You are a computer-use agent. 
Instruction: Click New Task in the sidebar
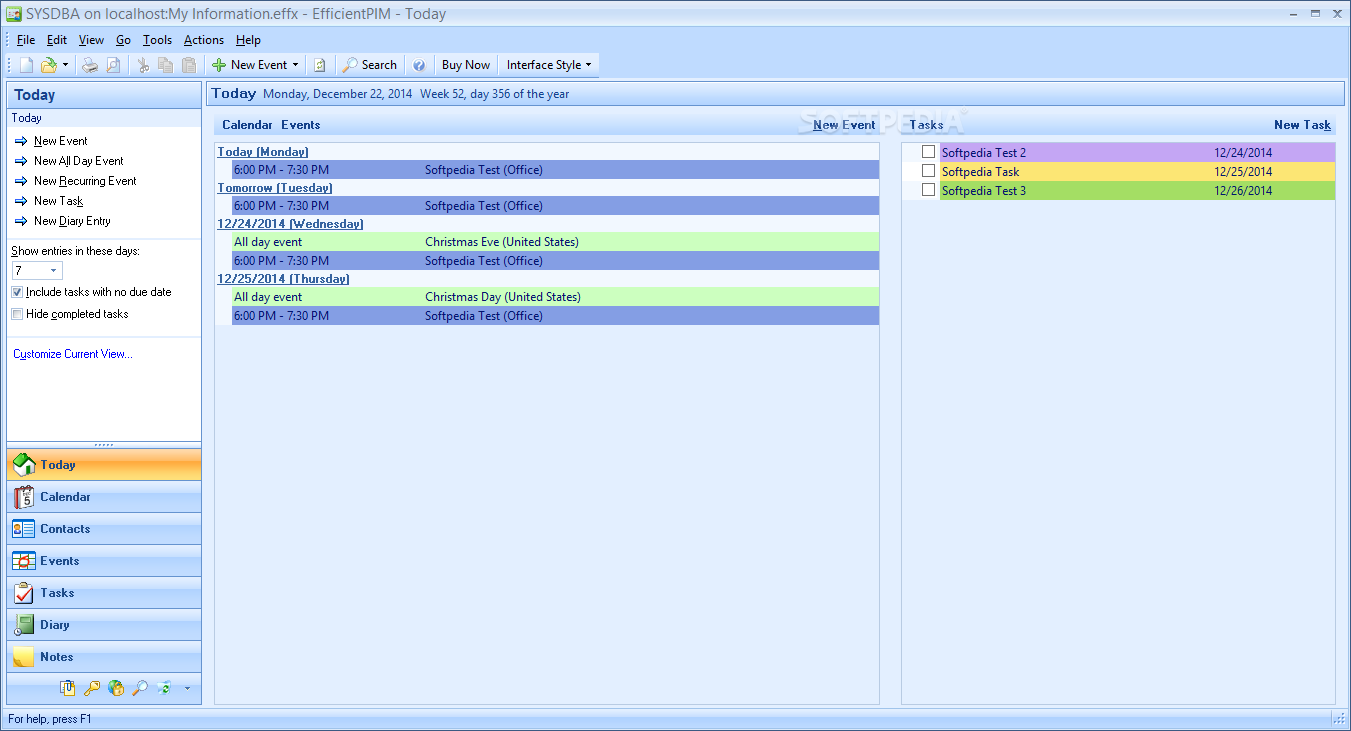[x=59, y=201]
